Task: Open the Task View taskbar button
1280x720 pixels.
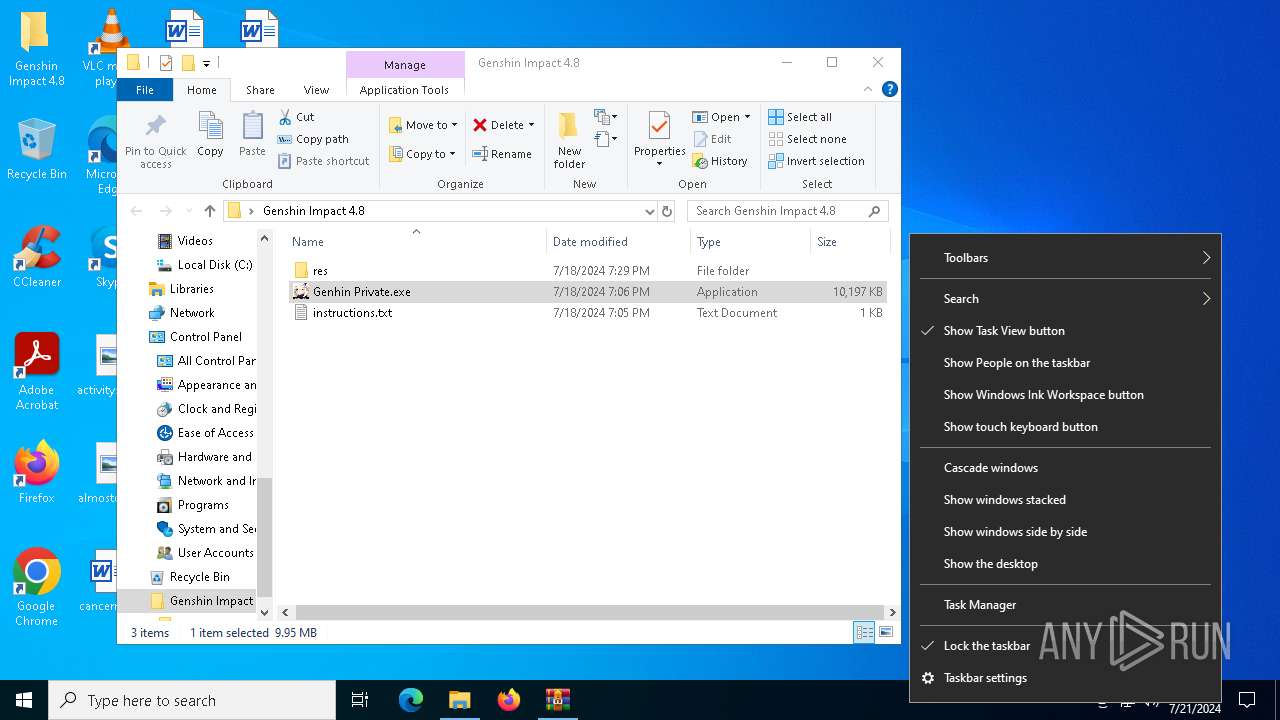Action: click(x=360, y=700)
